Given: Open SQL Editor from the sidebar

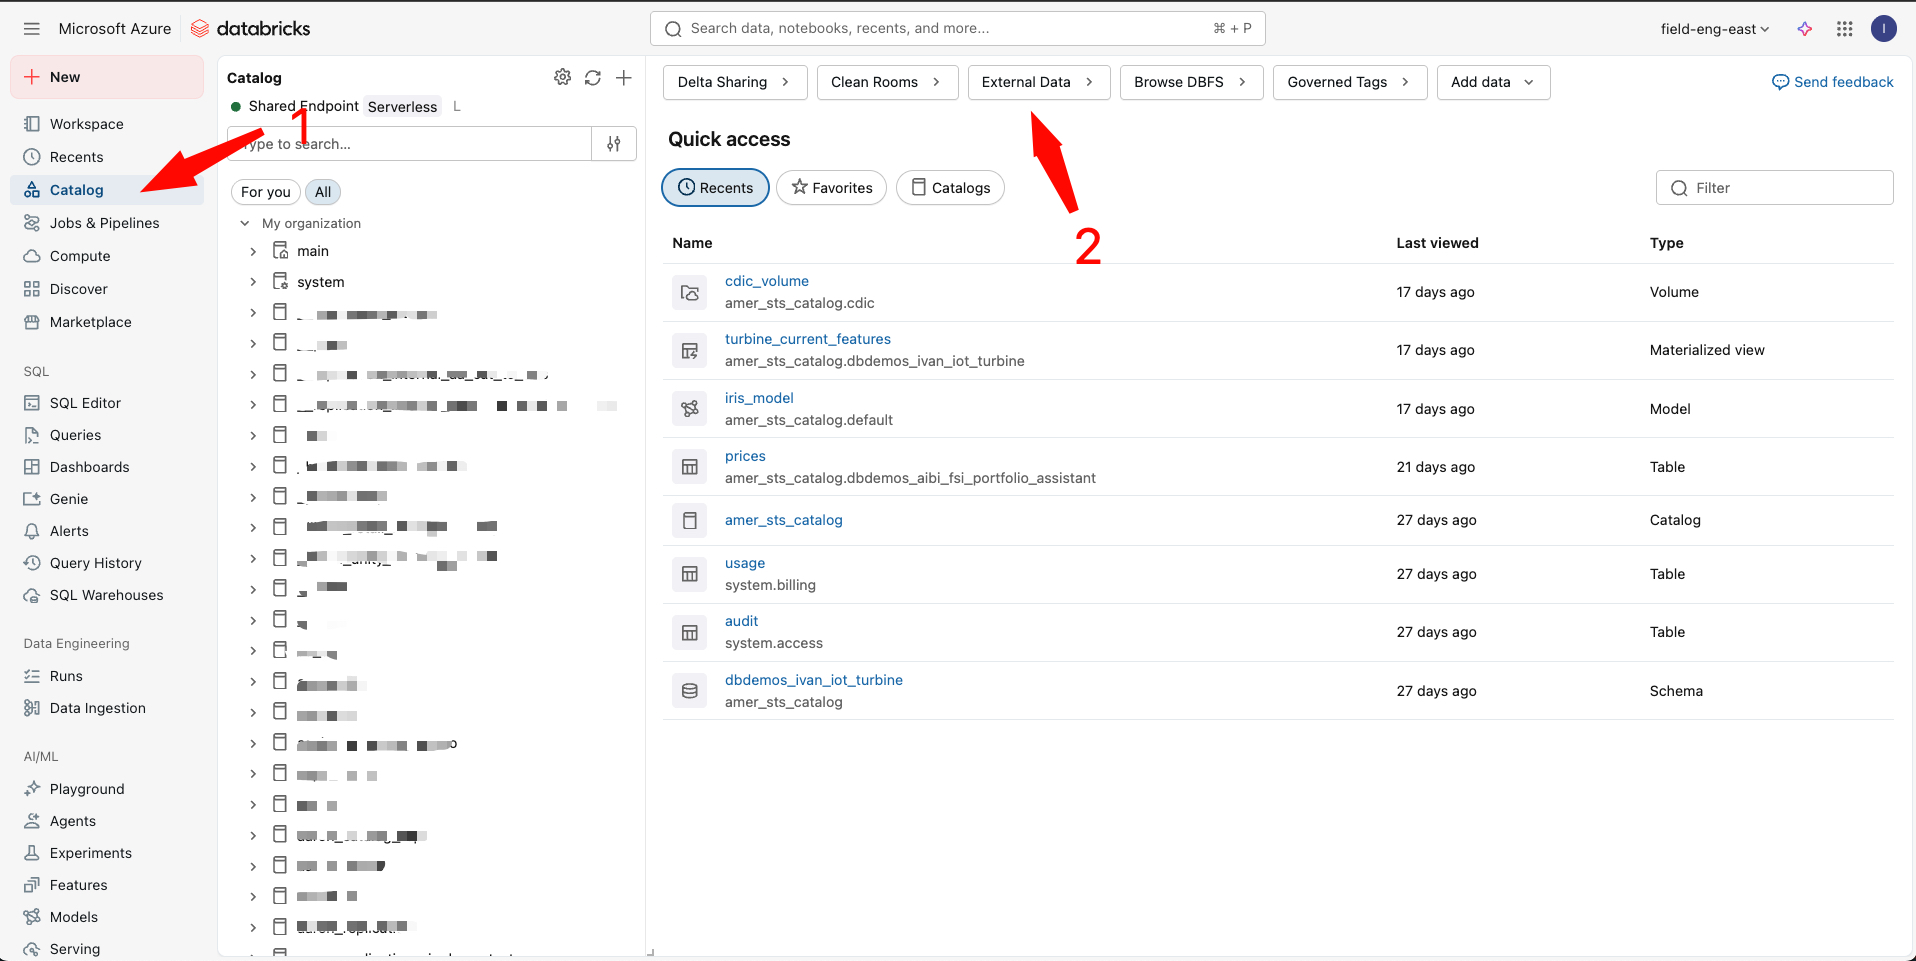Looking at the screenshot, I should pos(85,403).
